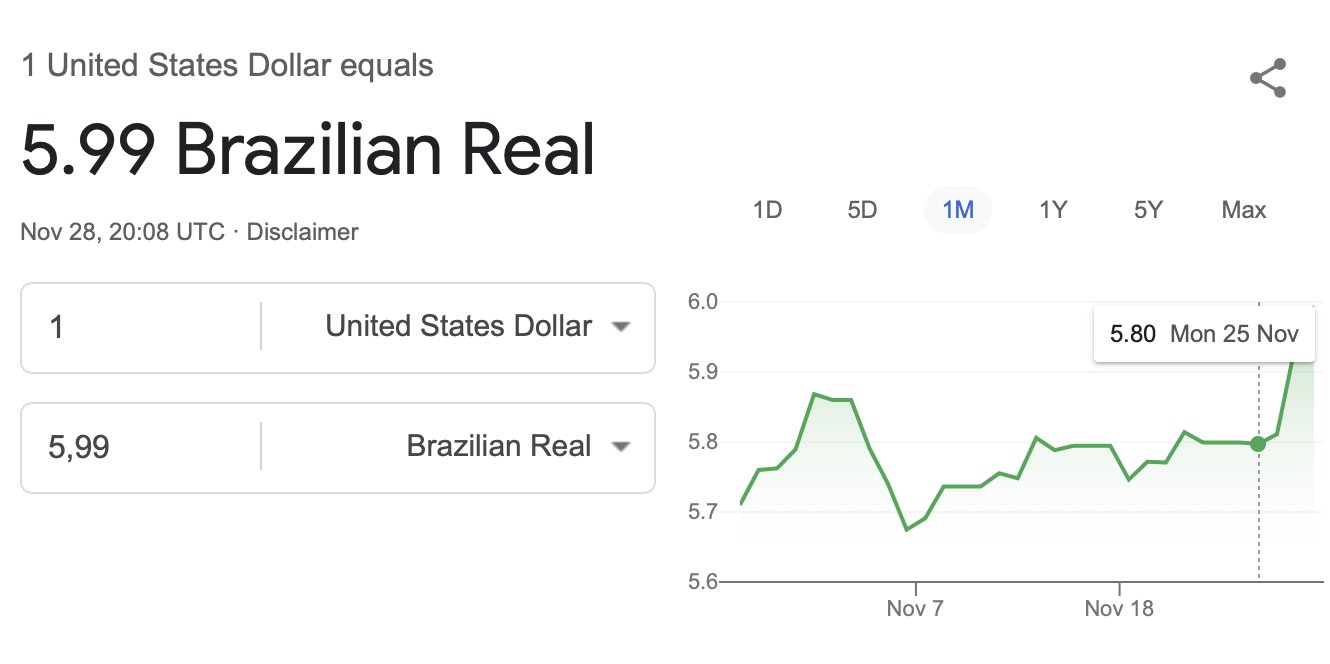
Task: Click the chart peak near early November
Action: coord(815,394)
